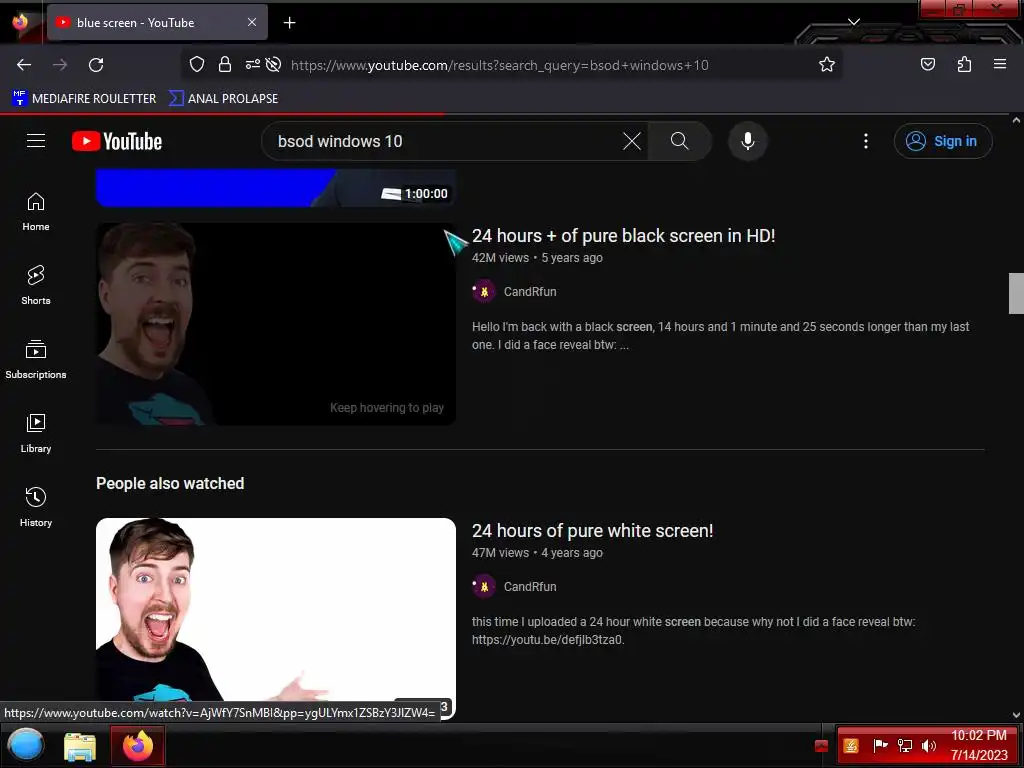Open the Firefox extensions puzzle icon

(964, 65)
